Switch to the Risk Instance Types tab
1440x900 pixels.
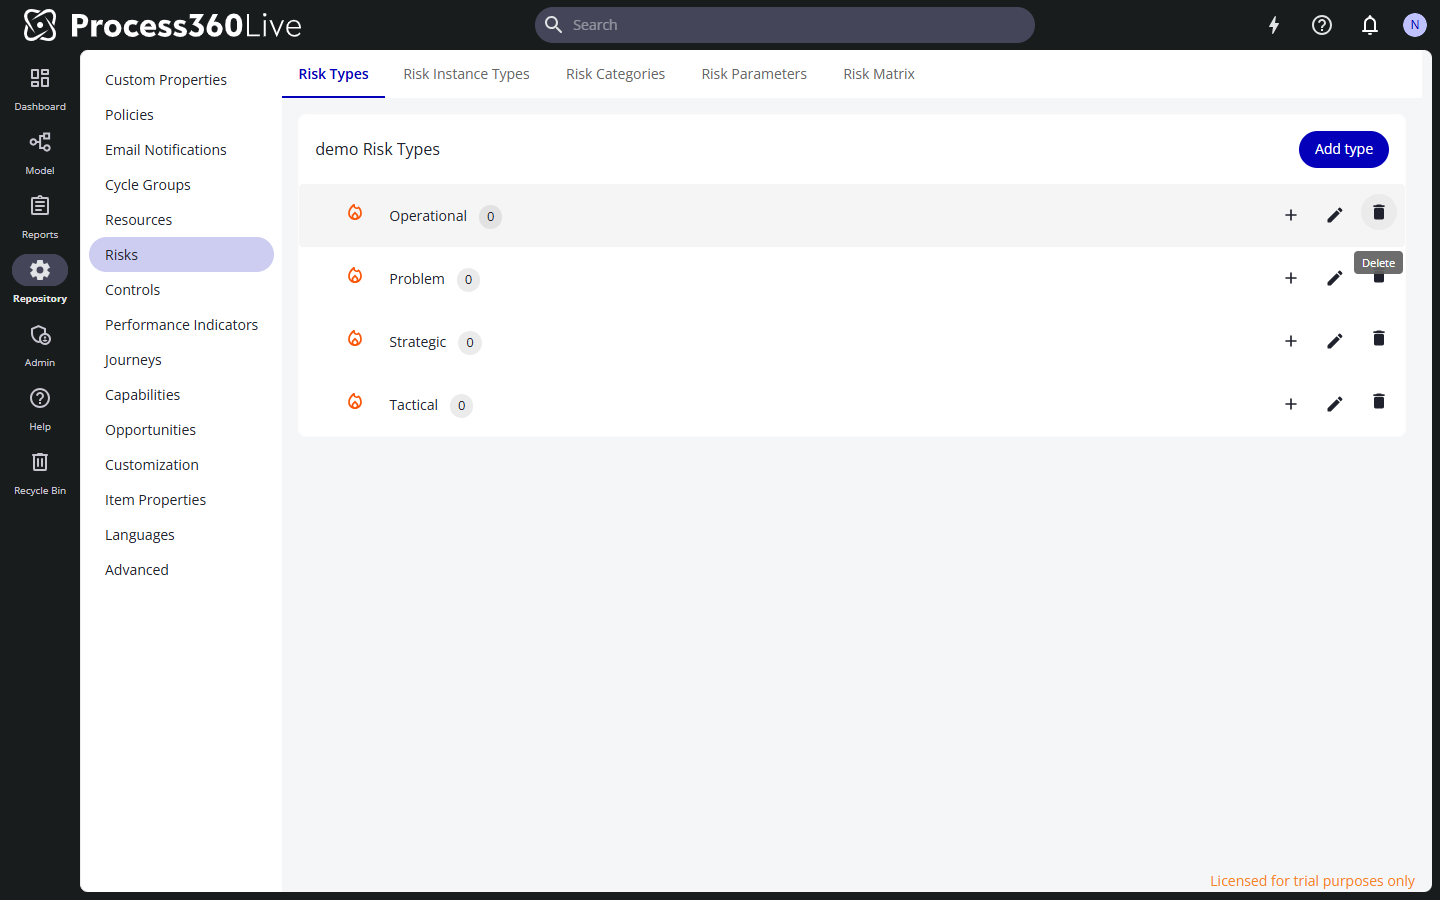pyautogui.click(x=466, y=74)
